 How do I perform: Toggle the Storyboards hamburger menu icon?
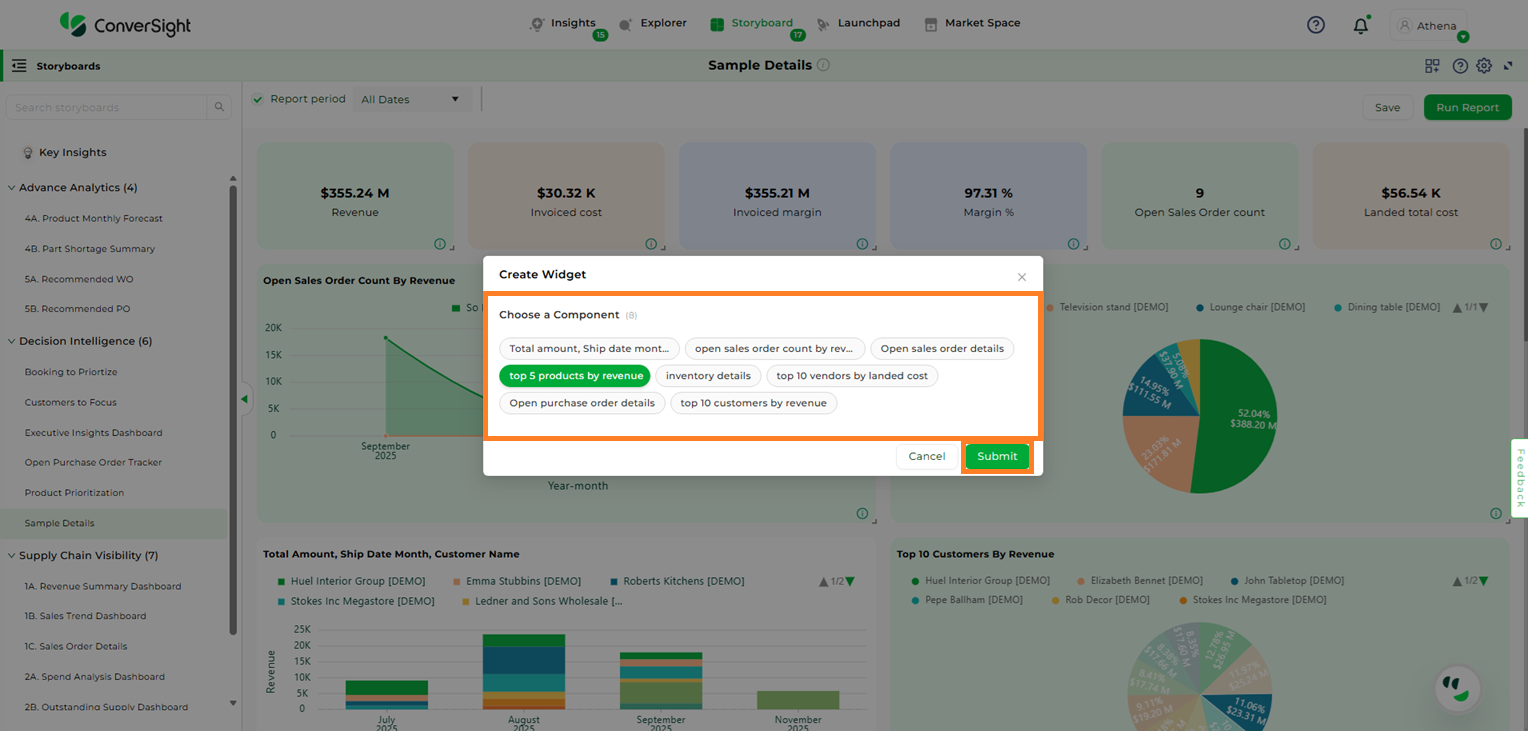tap(19, 66)
